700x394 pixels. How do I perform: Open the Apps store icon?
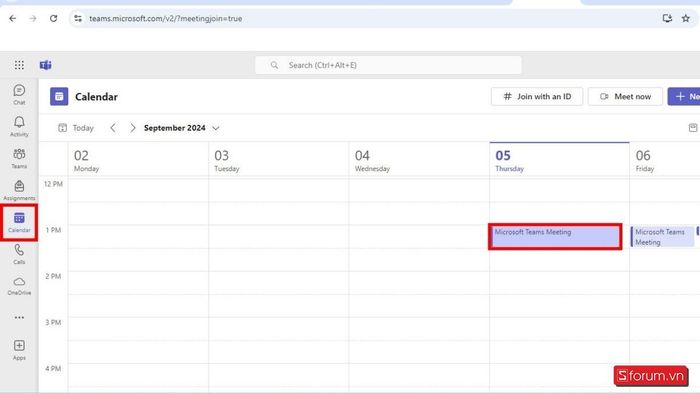tap(19, 349)
